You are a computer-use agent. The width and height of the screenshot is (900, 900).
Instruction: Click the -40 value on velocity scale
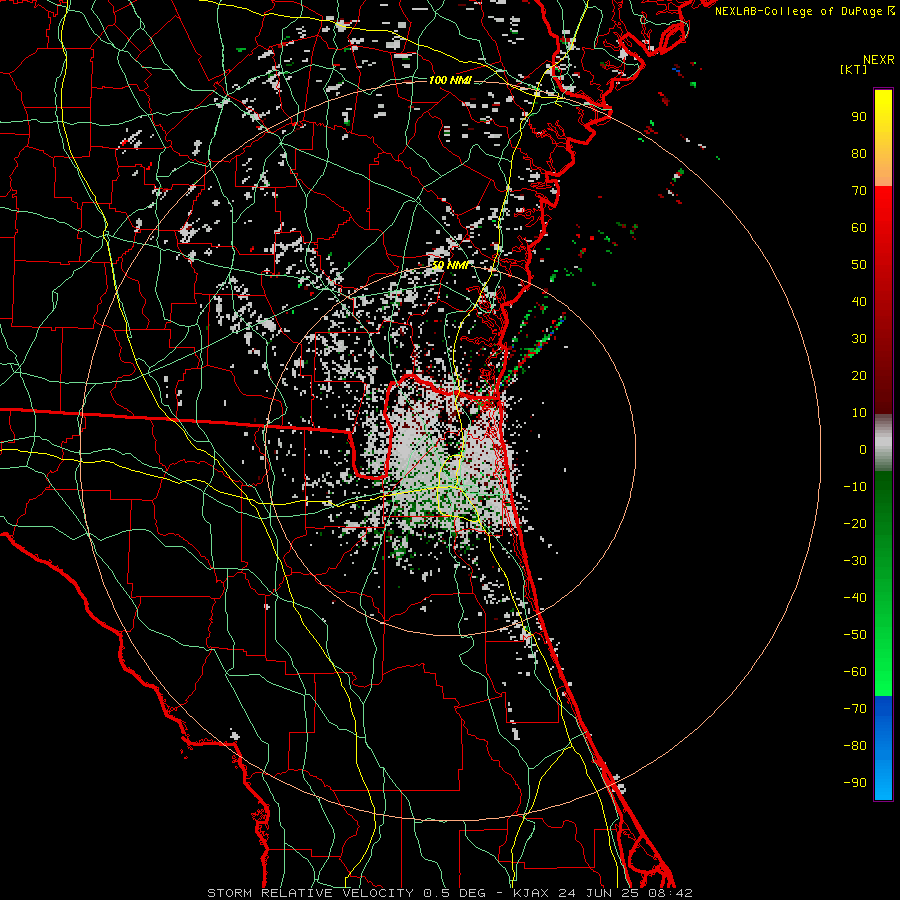pos(855,598)
